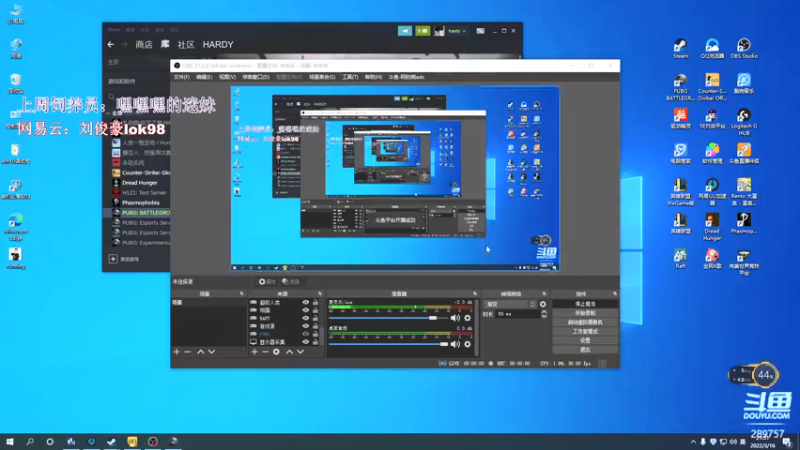The image size is (800, 450).
Task: Click 桌面音频 volume slider handle
Action: click(x=444, y=344)
